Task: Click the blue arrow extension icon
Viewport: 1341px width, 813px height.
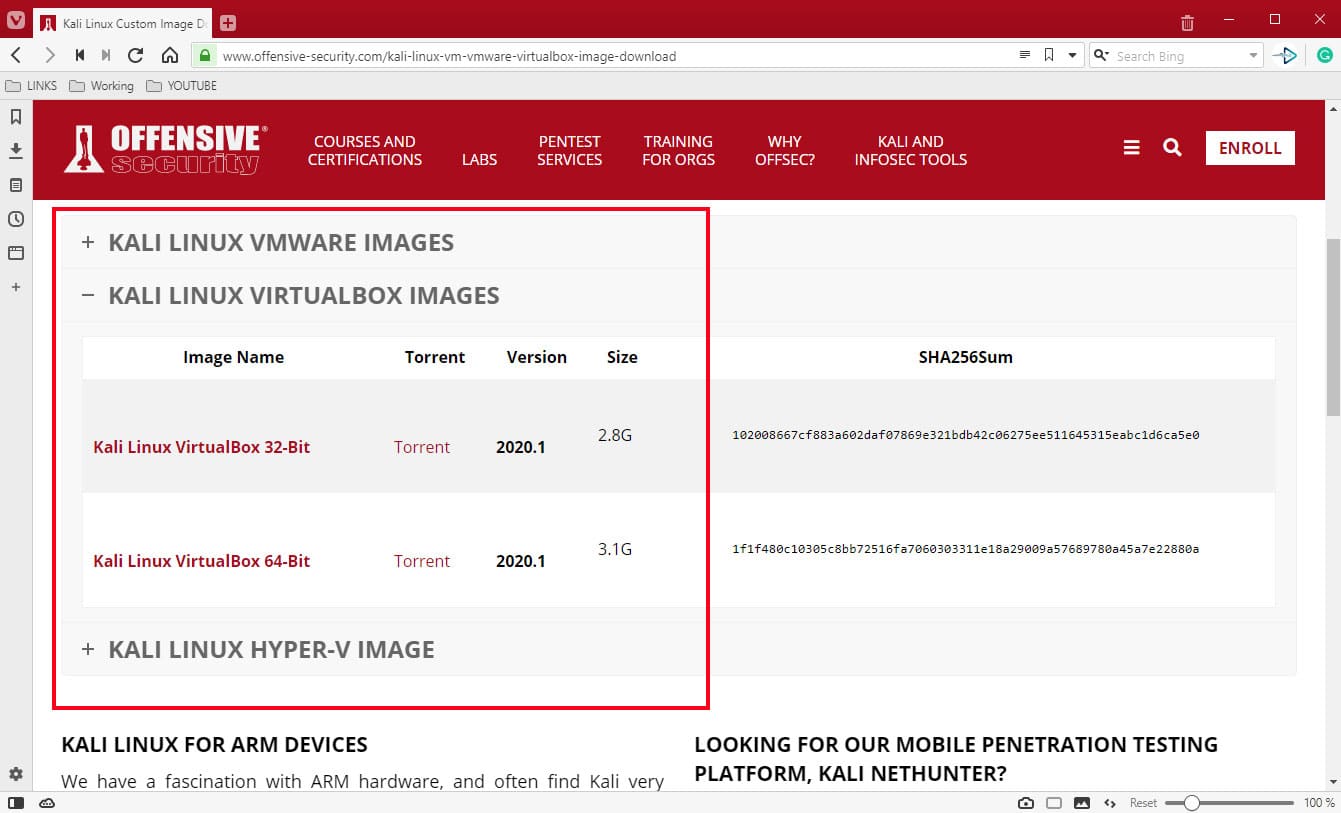Action: point(1286,55)
